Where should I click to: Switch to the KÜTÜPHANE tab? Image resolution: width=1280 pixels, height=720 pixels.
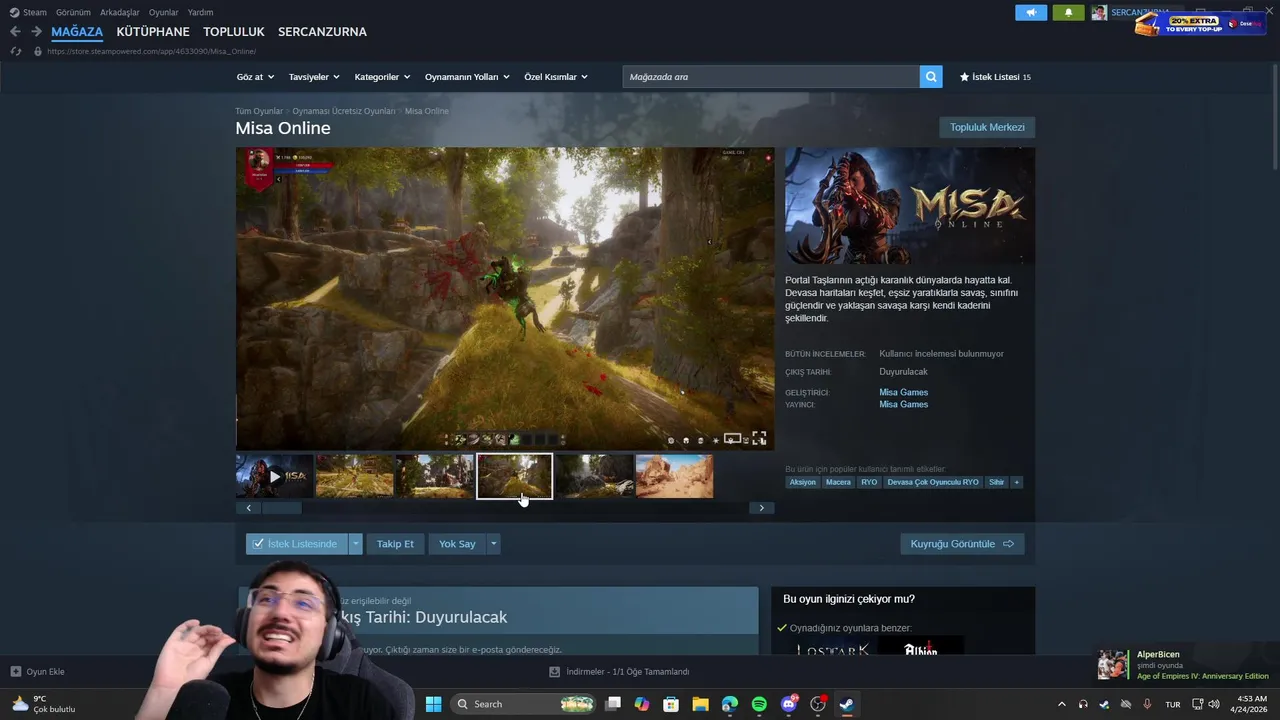(153, 32)
